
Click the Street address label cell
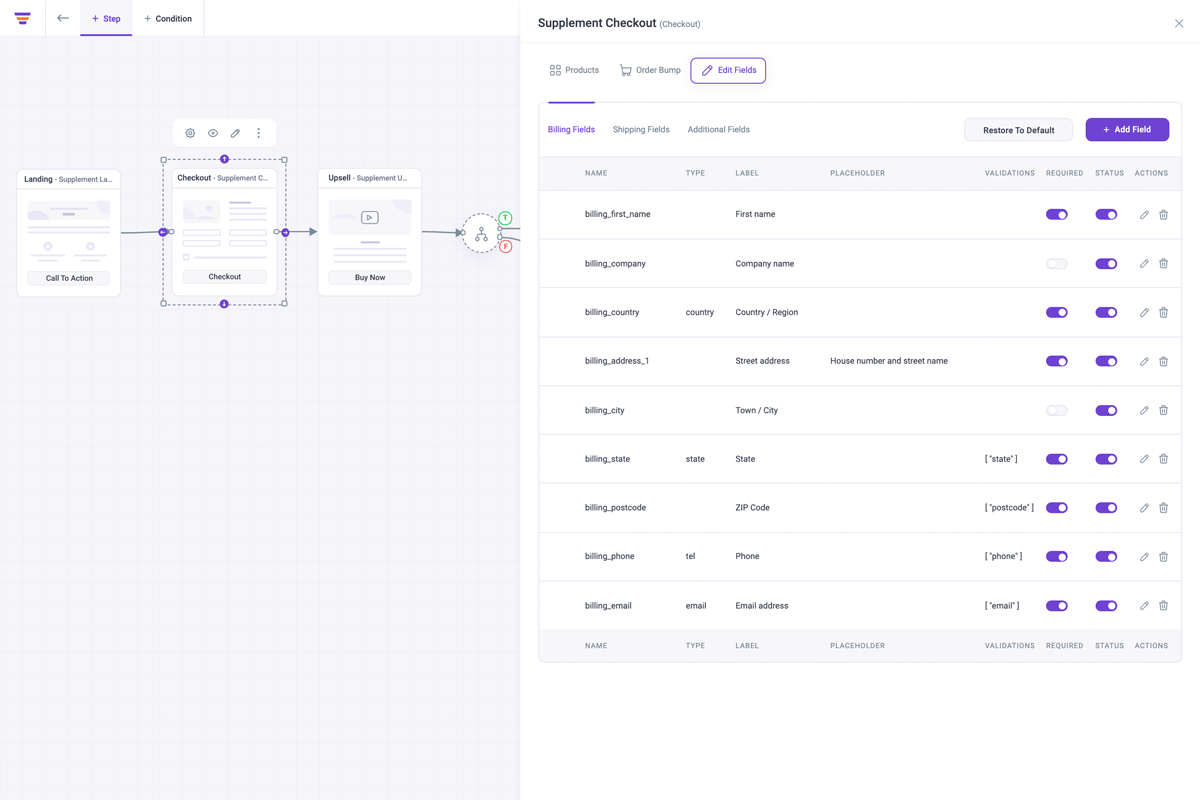click(762, 361)
